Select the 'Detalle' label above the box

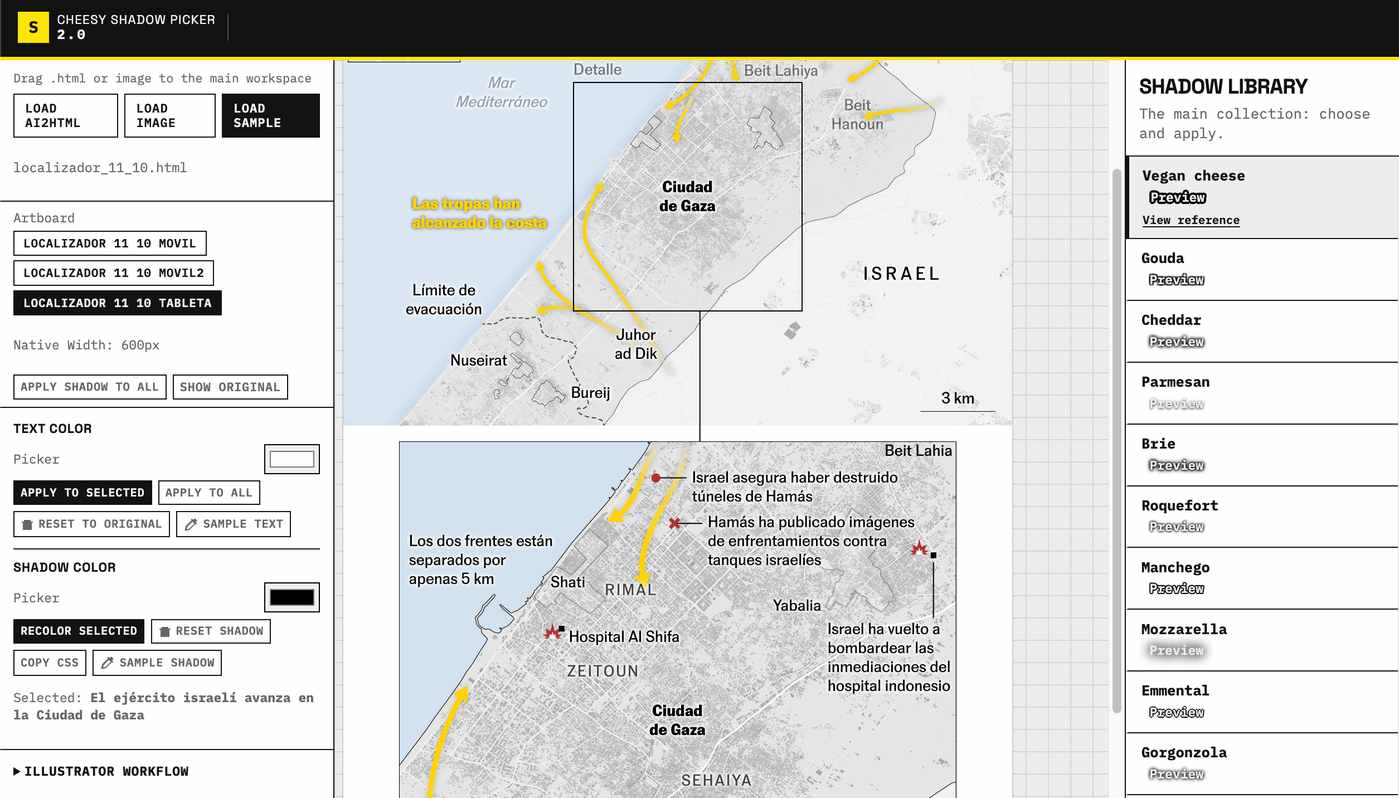pos(598,70)
